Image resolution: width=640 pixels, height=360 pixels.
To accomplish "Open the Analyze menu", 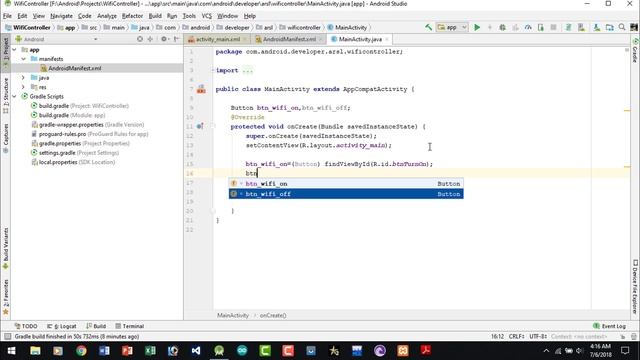I will point(107,16).
